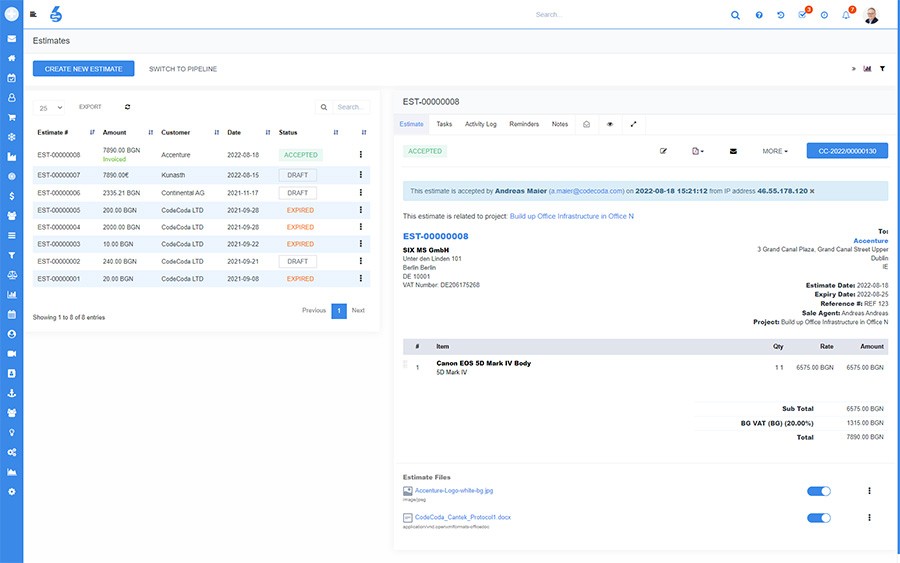Click the envelope send-email icon for the estimate
The height and width of the screenshot is (563, 900).
(x=733, y=152)
